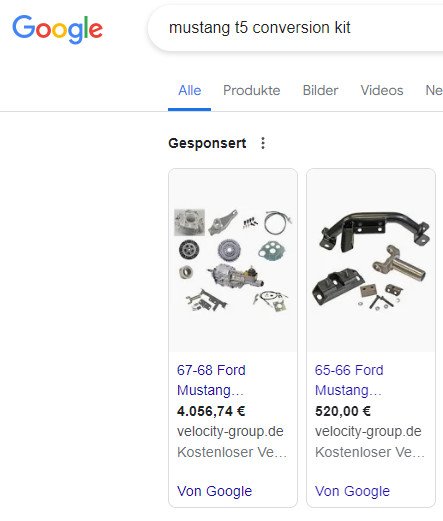This screenshot has height=521, width=443.
Task: Open the three-dot menu beside Gesponsert
Action: pyautogui.click(x=263, y=143)
